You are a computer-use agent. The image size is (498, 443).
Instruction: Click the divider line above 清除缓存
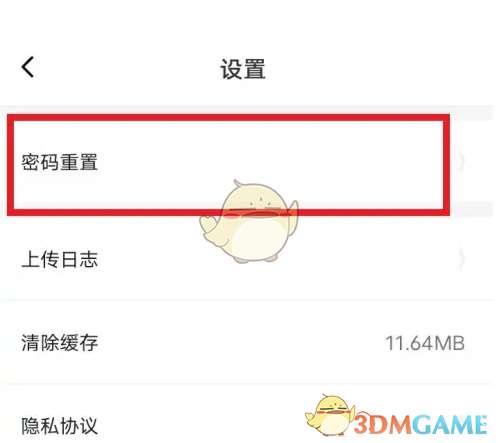[x=247, y=300]
